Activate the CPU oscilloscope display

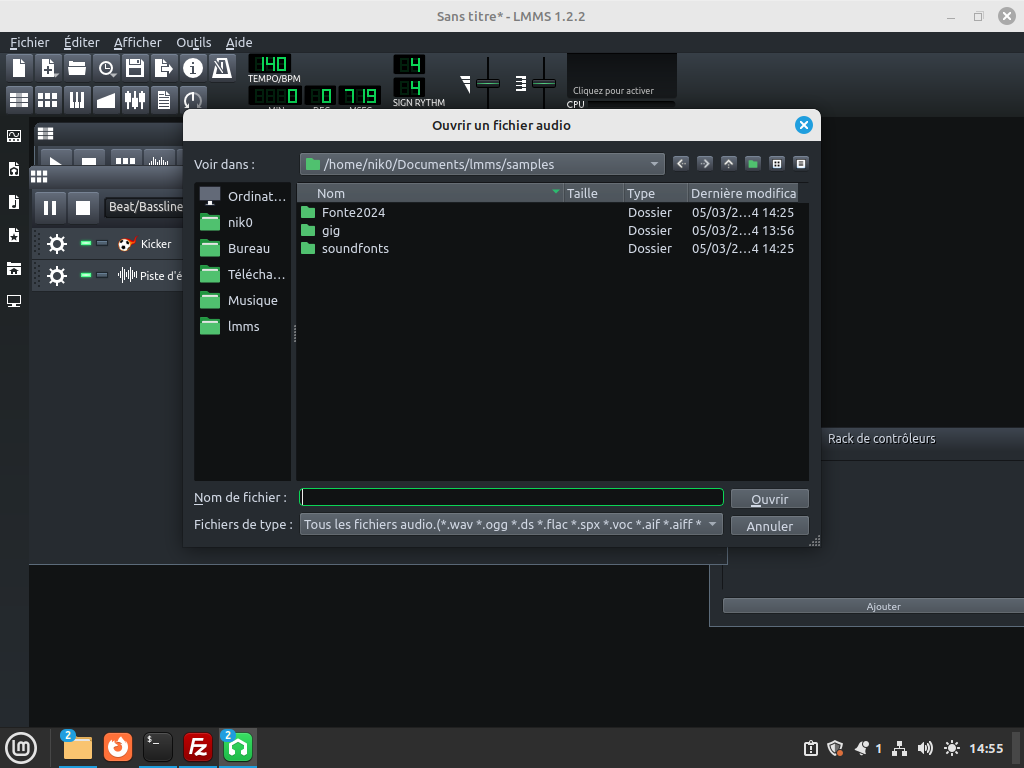click(x=621, y=76)
